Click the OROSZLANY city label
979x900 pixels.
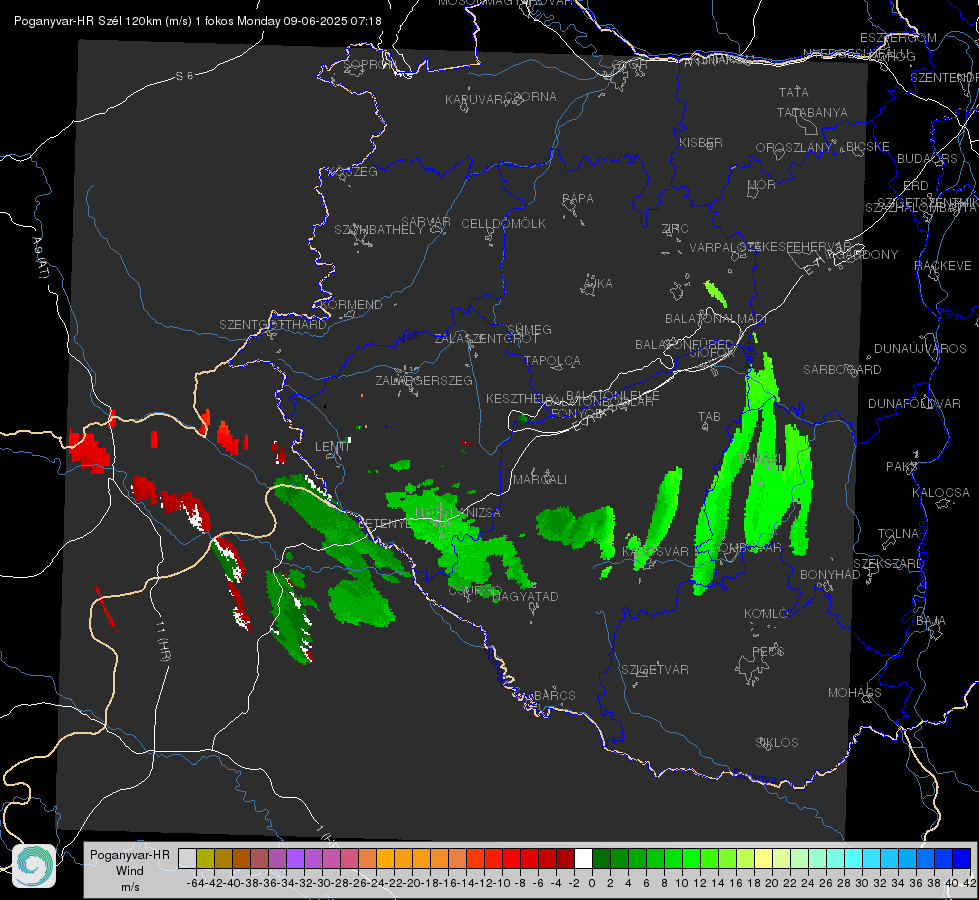coord(794,147)
